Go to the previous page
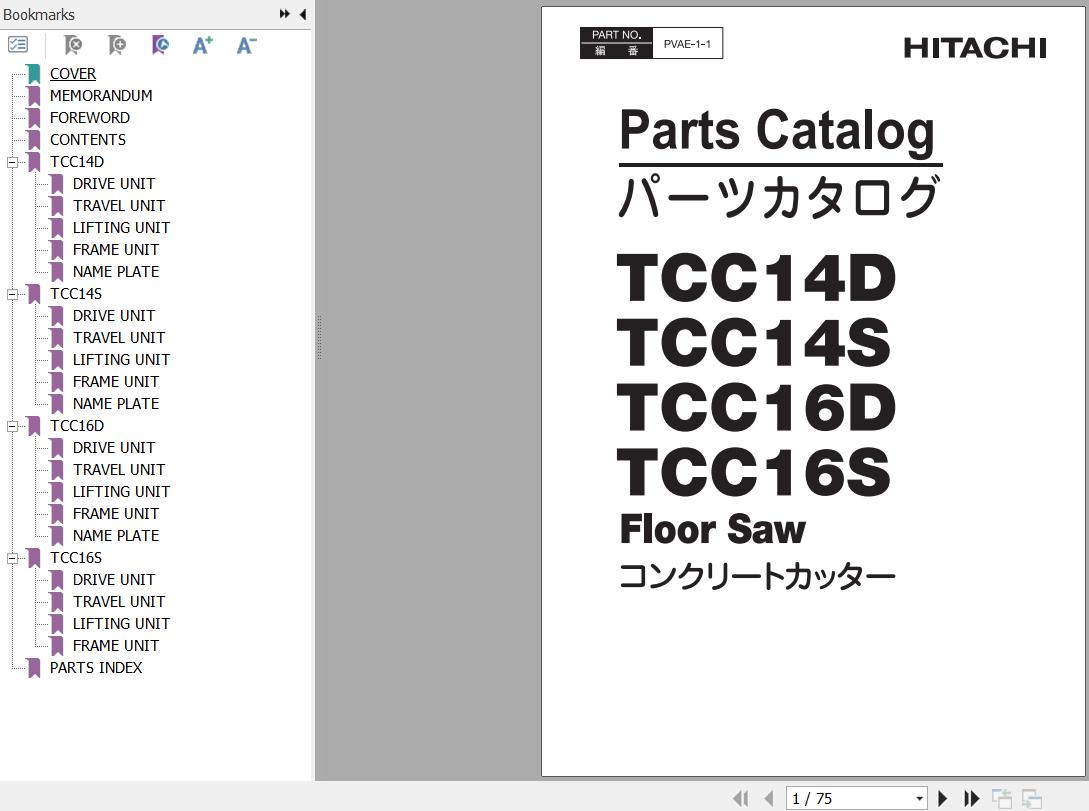The image size is (1089, 811). point(768,799)
